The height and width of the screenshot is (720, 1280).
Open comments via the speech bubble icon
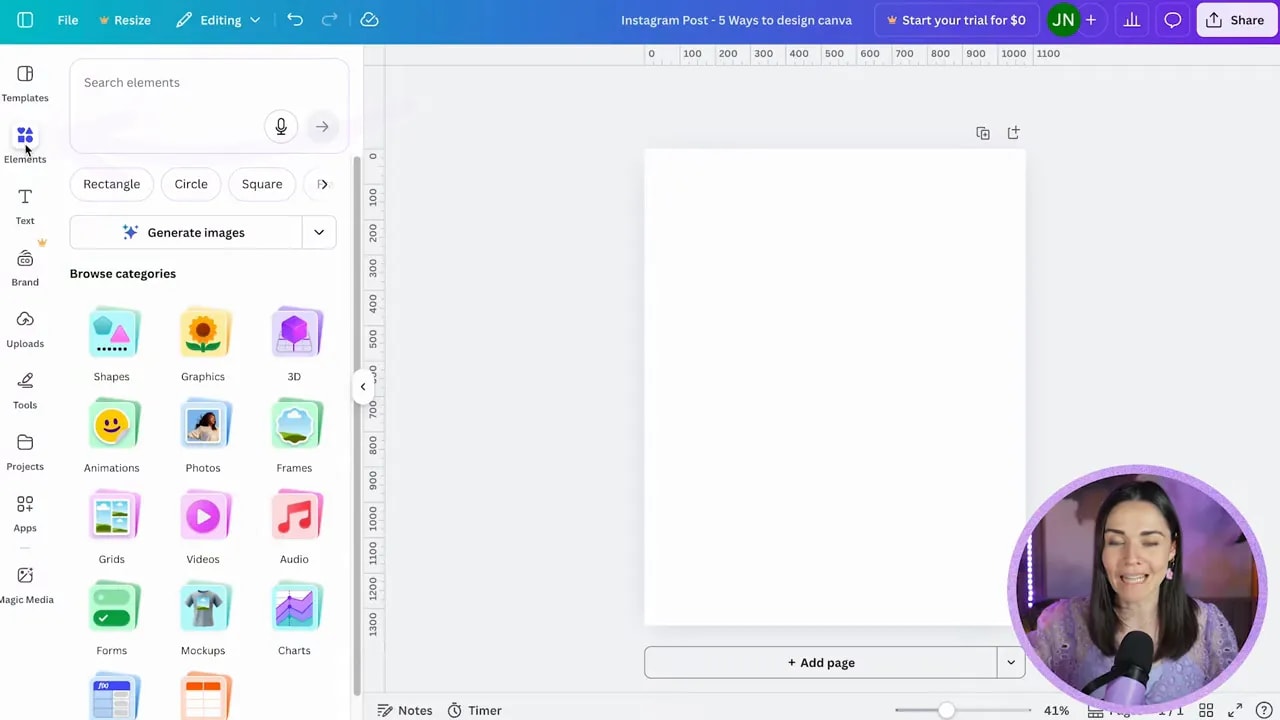[1172, 20]
